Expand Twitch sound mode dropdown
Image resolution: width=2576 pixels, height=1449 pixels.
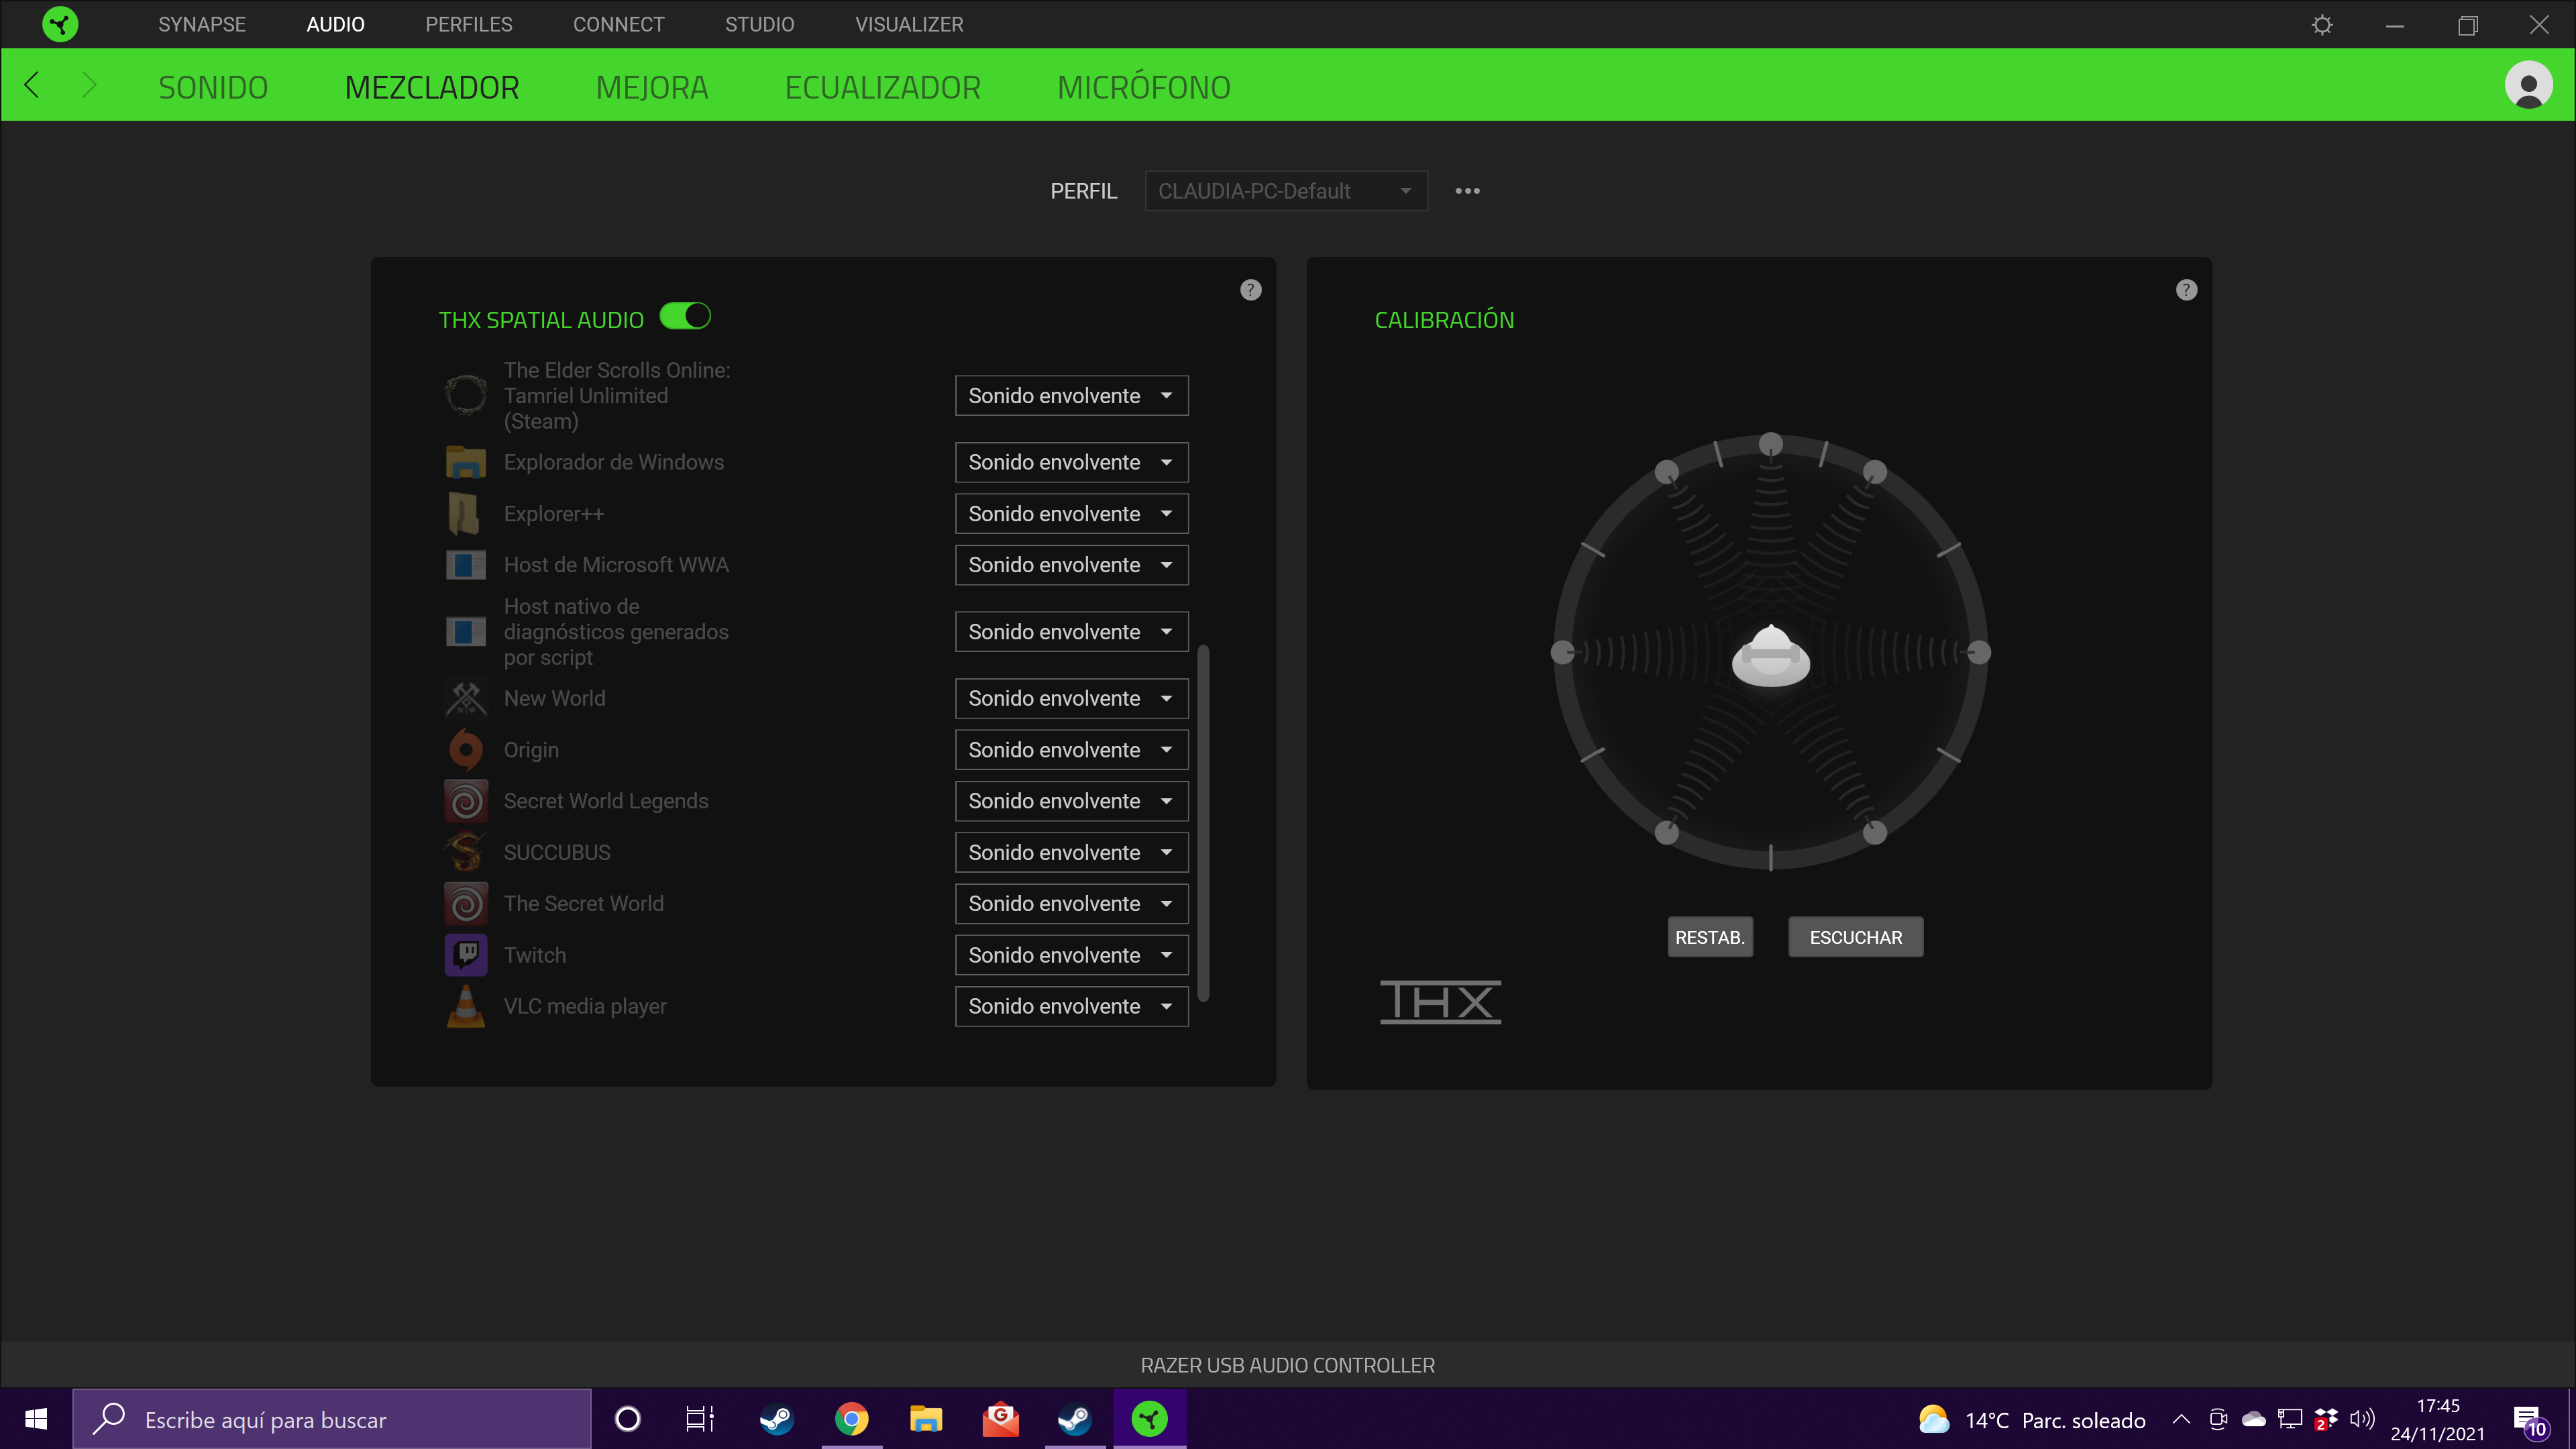[1071, 955]
